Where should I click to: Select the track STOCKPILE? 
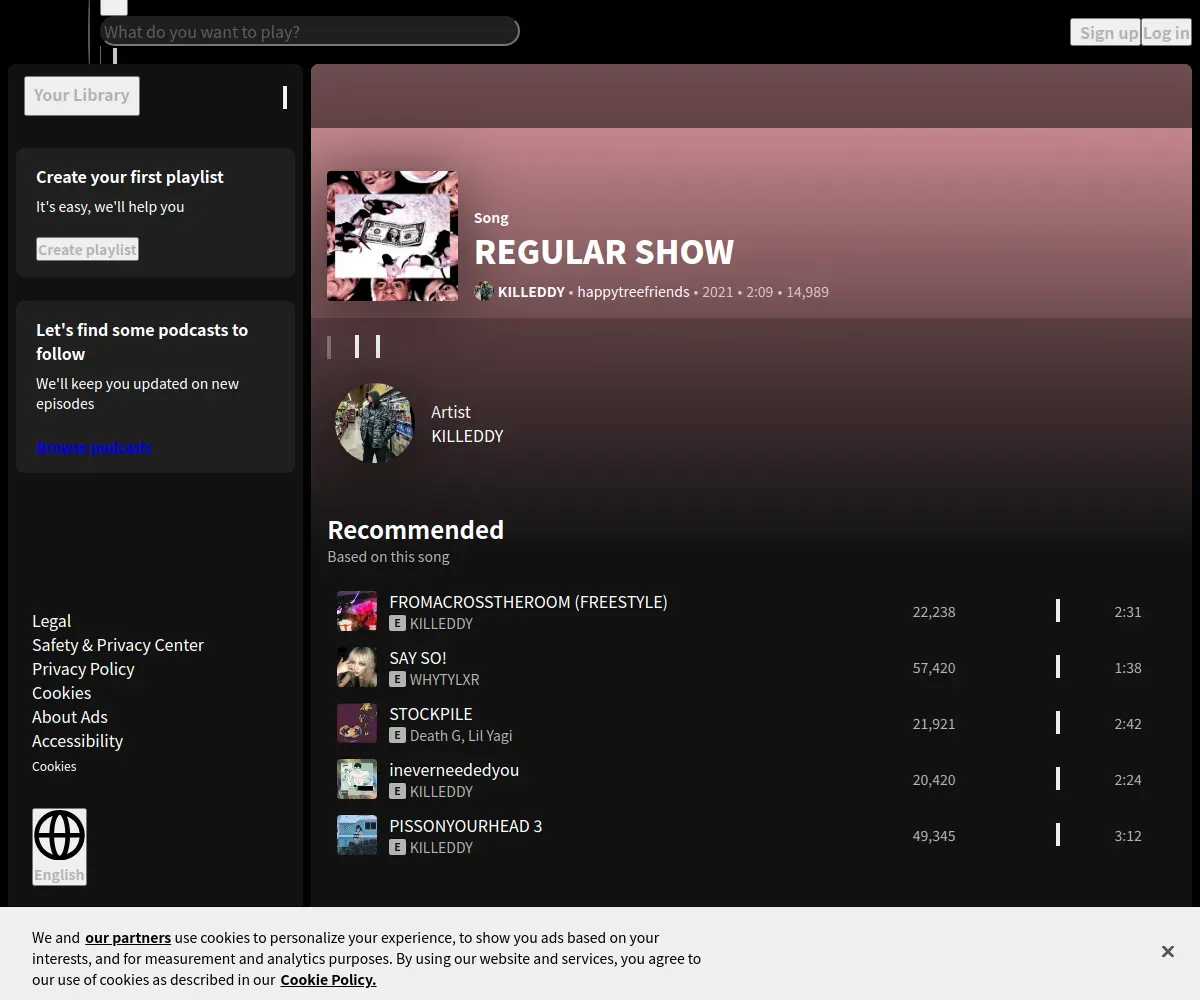coord(431,714)
